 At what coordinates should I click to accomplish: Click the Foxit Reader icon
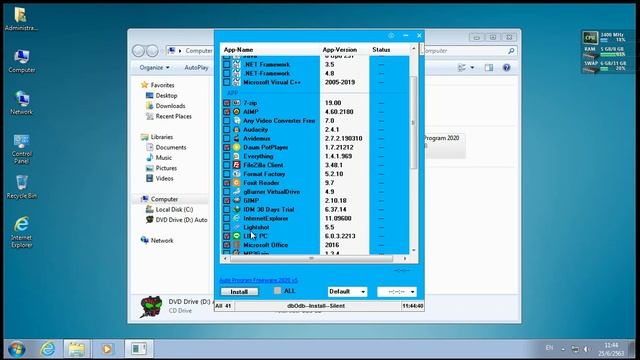tap(236, 183)
